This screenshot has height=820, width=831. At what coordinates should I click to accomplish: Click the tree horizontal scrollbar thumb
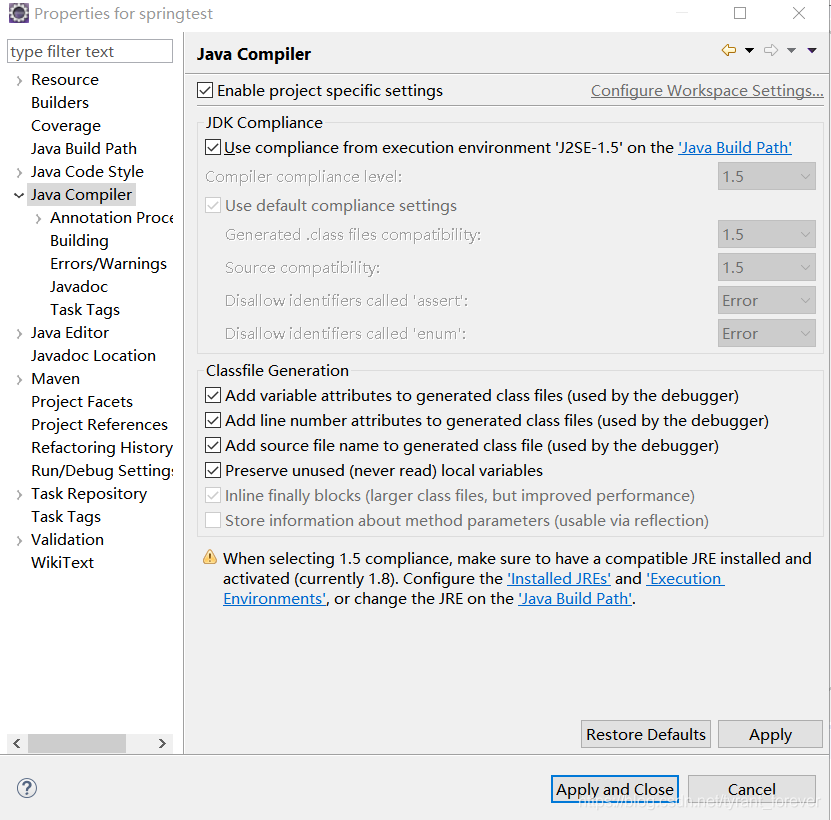point(77,743)
